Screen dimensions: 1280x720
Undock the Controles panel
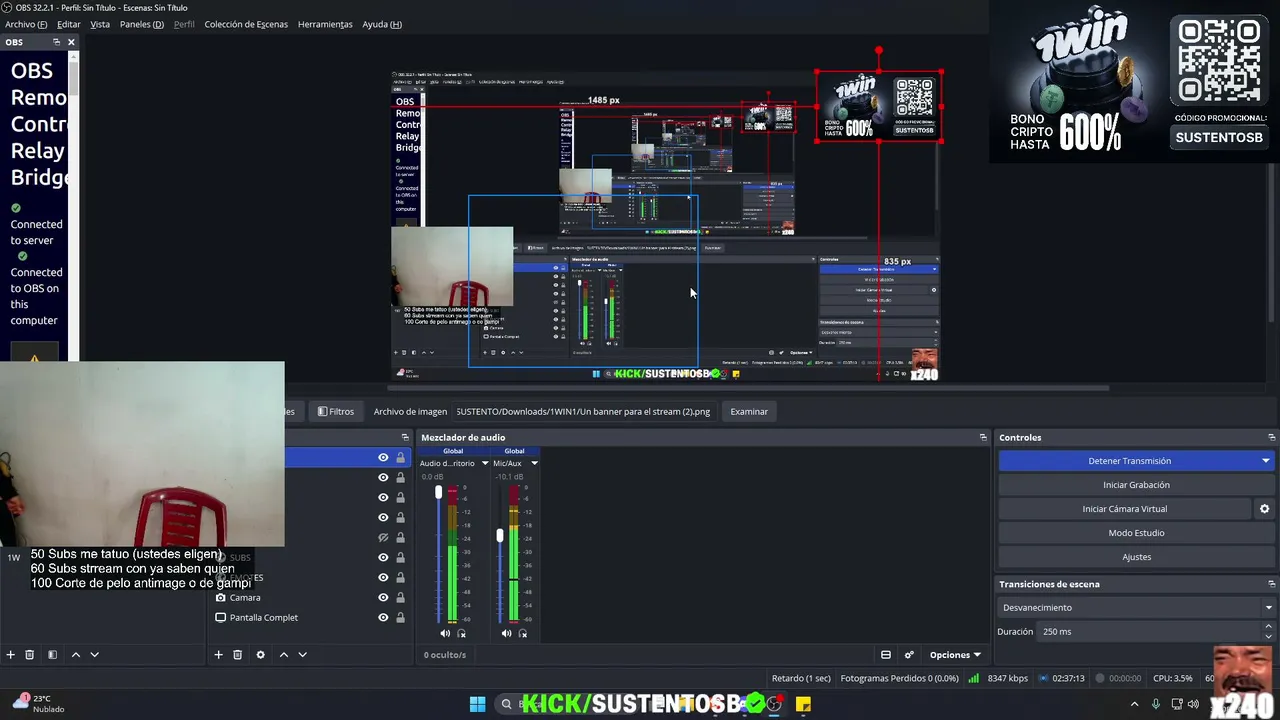pos(1271,437)
